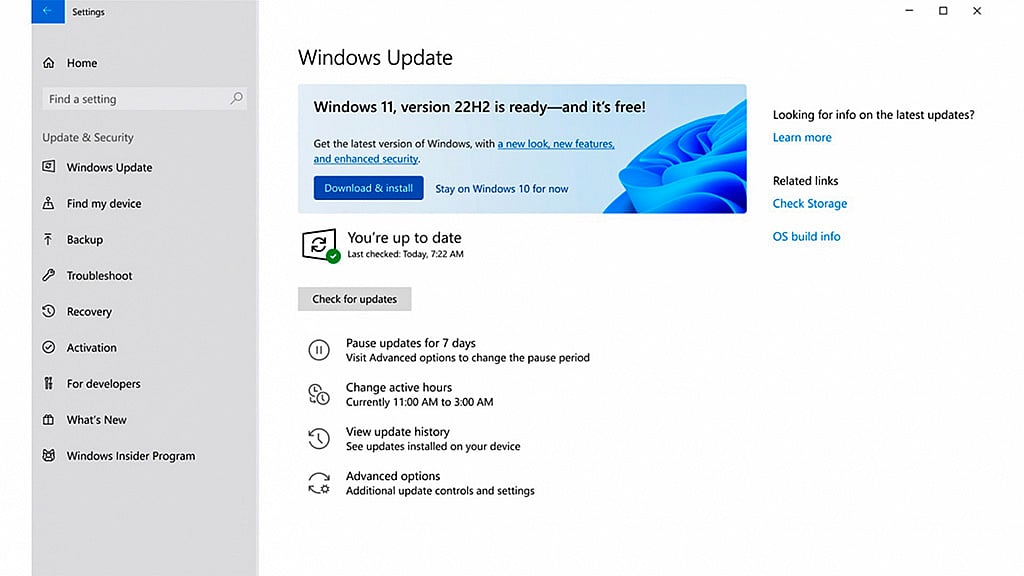
Task: Open the Check Storage link
Action: click(810, 203)
